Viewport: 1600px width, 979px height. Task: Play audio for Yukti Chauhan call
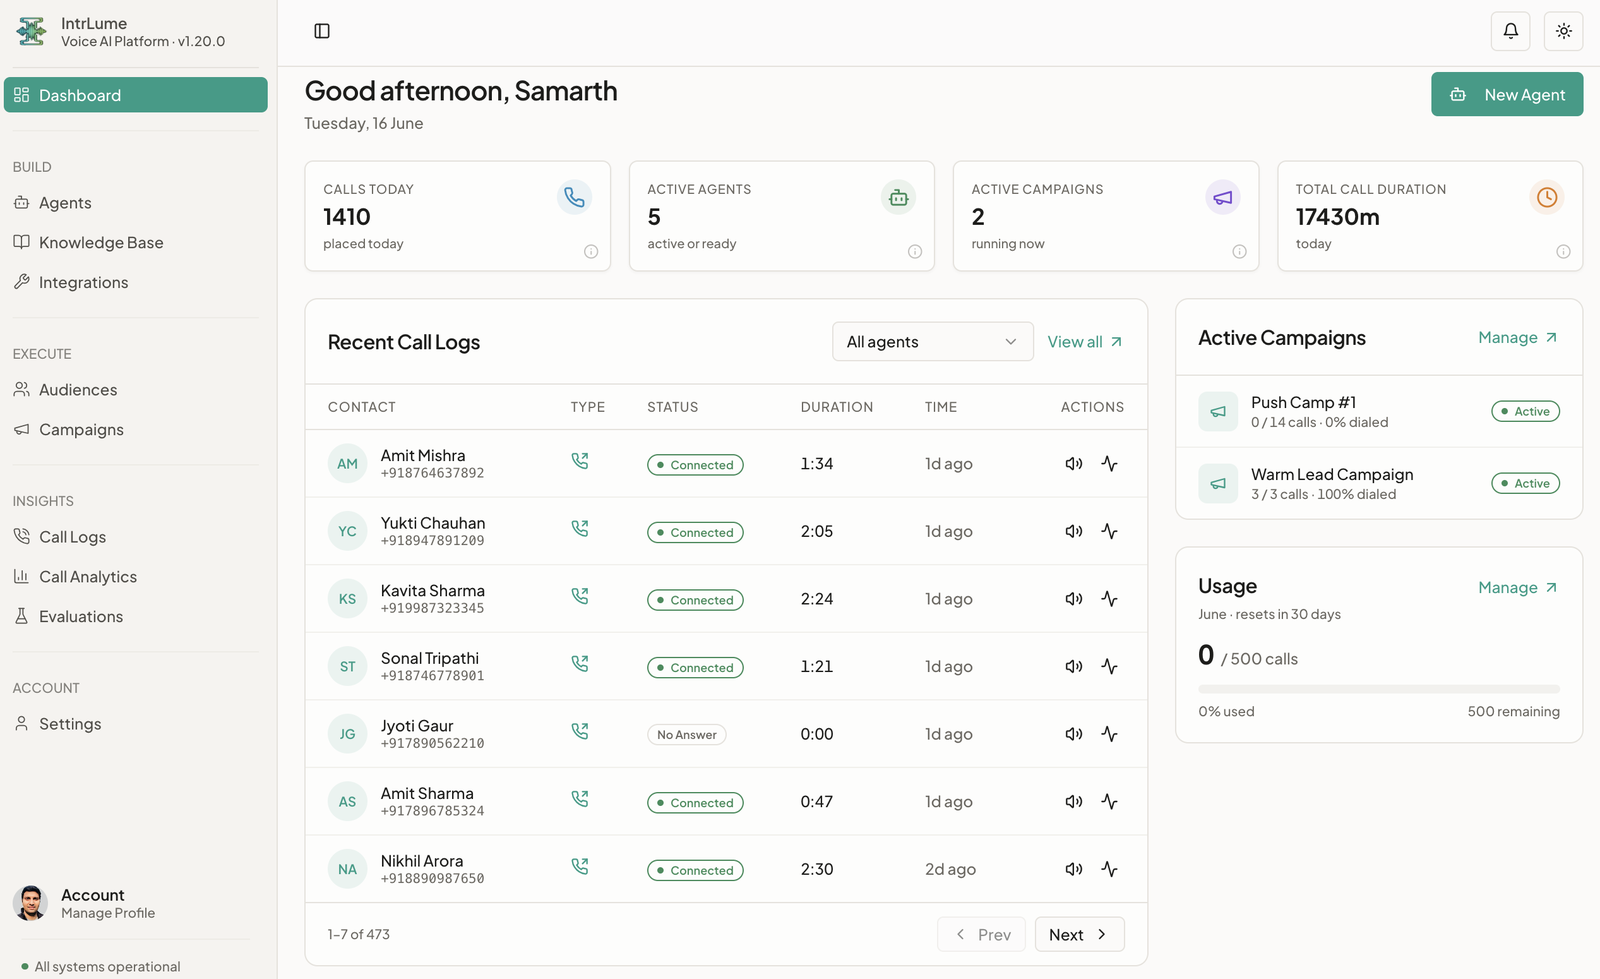tap(1074, 531)
